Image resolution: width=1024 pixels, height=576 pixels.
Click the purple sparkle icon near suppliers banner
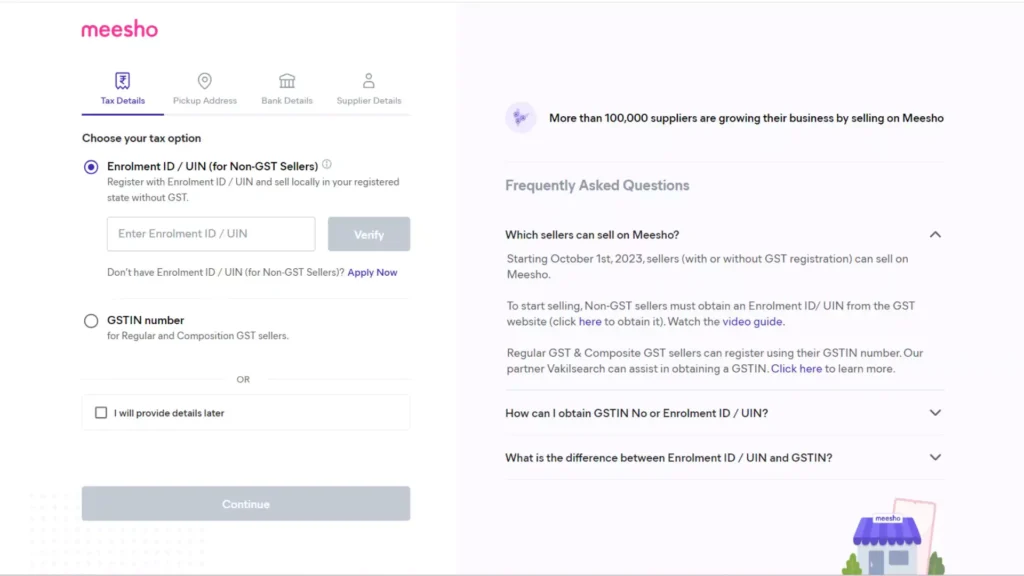(x=519, y=118)
